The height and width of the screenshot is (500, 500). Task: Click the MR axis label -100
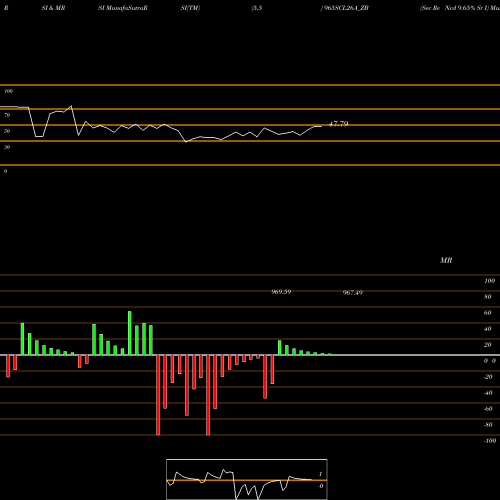490,441
